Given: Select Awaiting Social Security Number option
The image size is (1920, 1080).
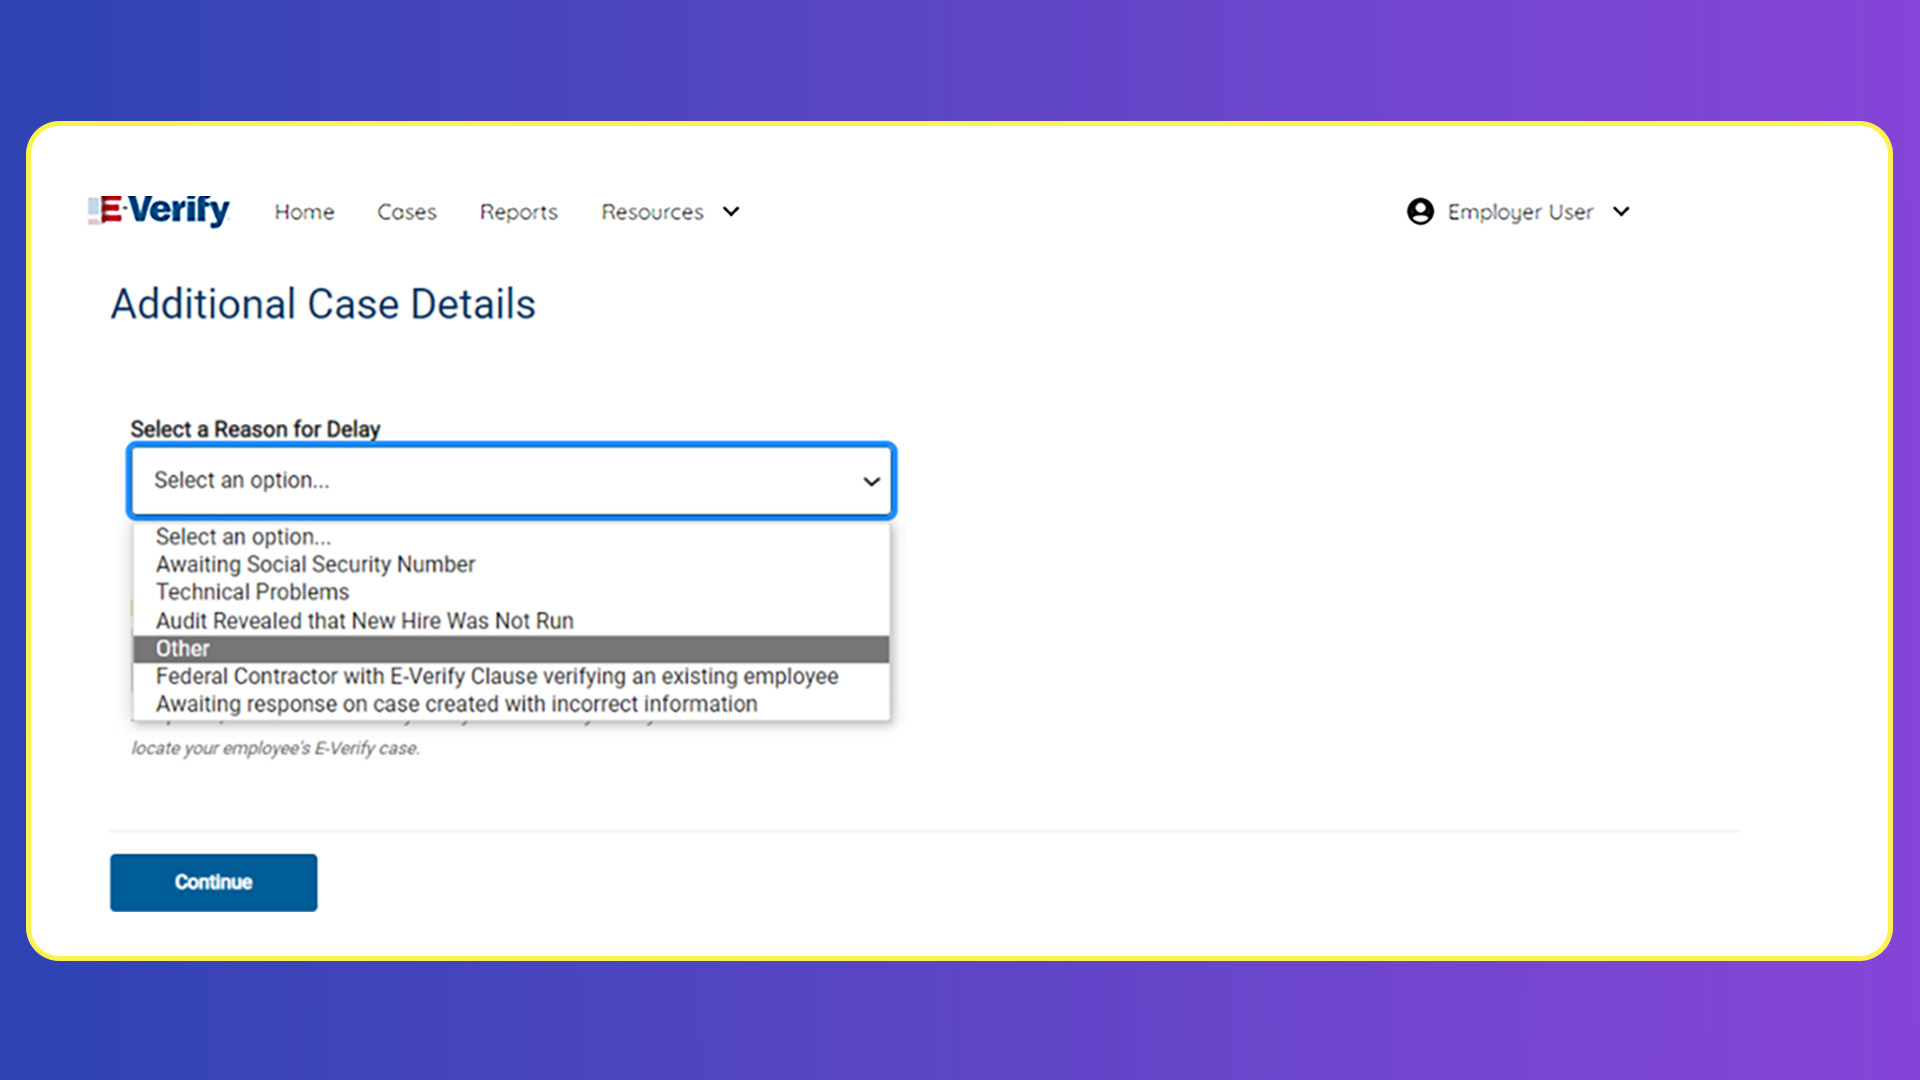Looking at the screenshot, I should tap(315, 565).
